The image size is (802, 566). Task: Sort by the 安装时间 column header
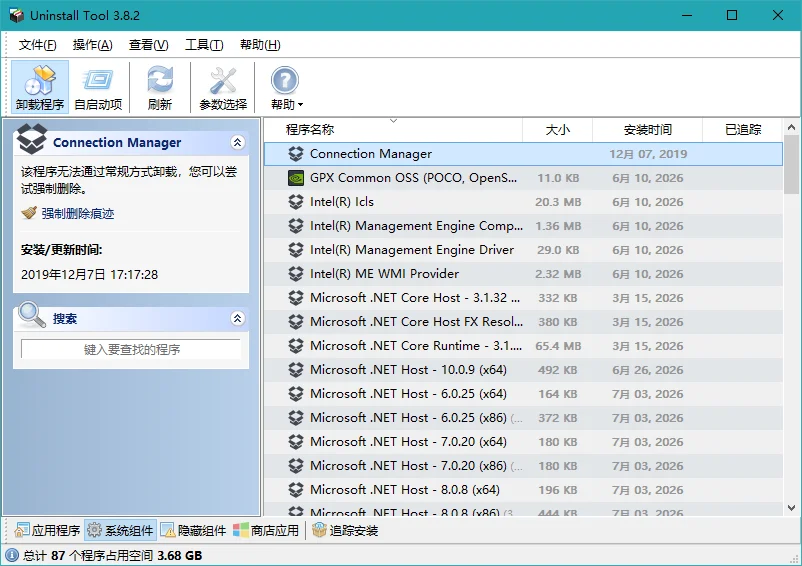click(x=648, y=130)
